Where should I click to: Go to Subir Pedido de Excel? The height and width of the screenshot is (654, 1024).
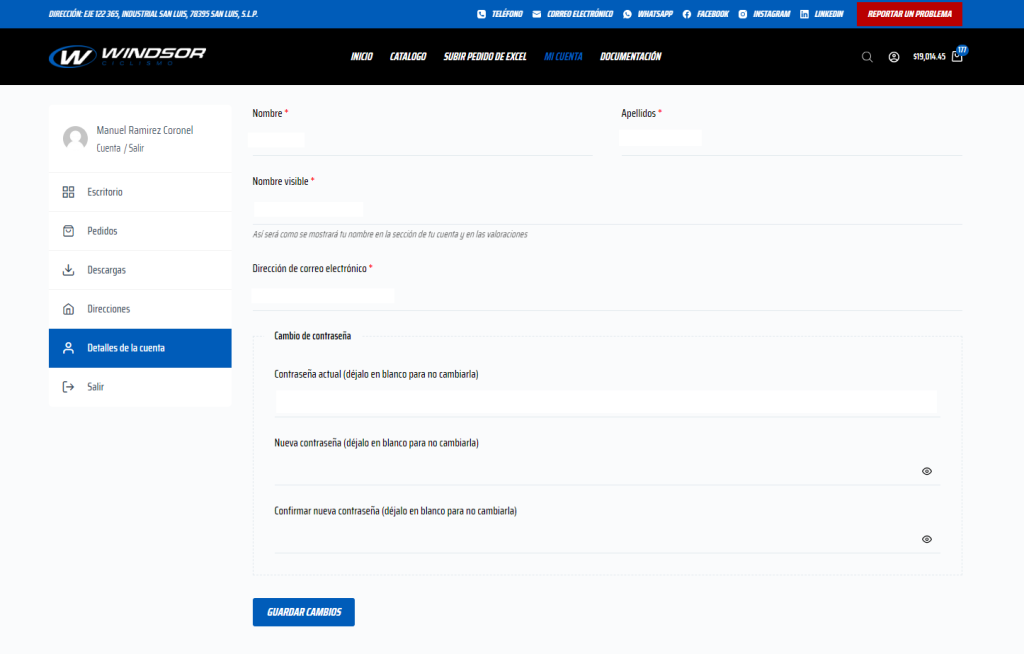(x=485, y=57)
